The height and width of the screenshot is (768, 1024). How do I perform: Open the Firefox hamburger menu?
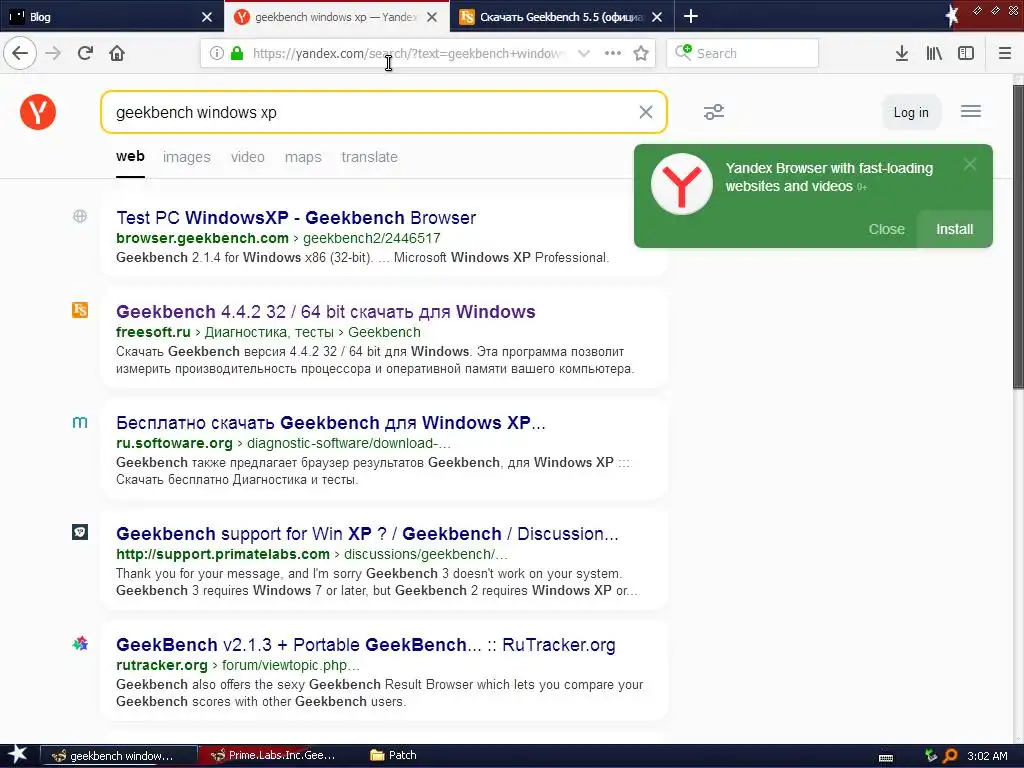(x=1005, y=53)
